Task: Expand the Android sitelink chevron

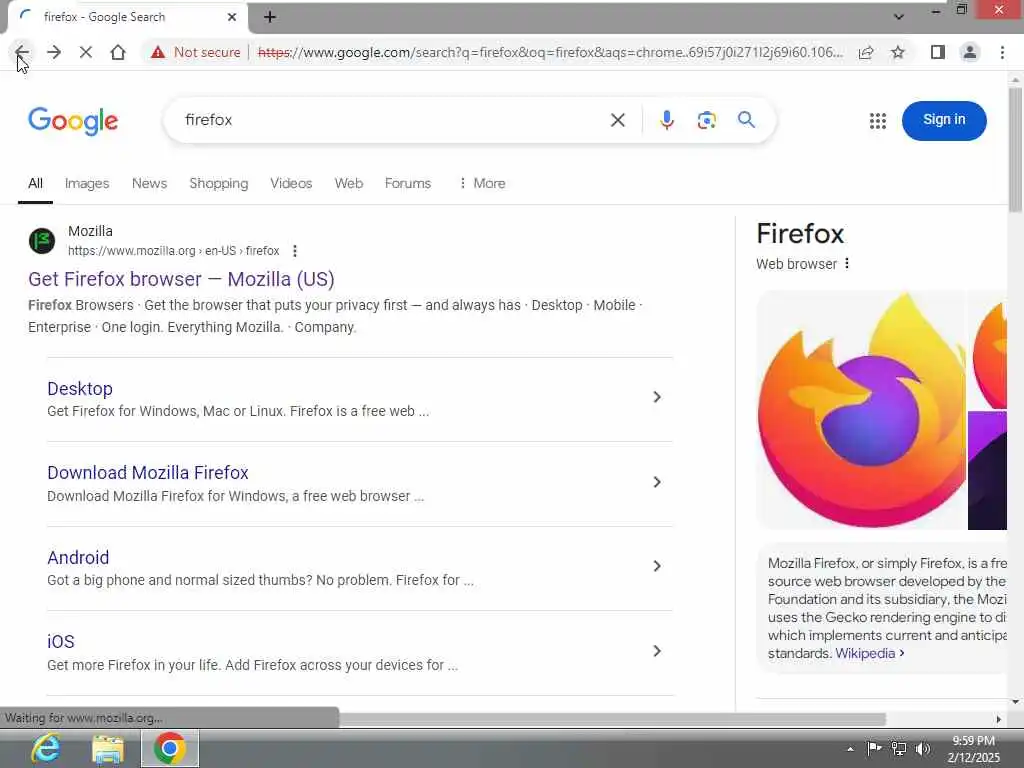Action: coord(657,566)
